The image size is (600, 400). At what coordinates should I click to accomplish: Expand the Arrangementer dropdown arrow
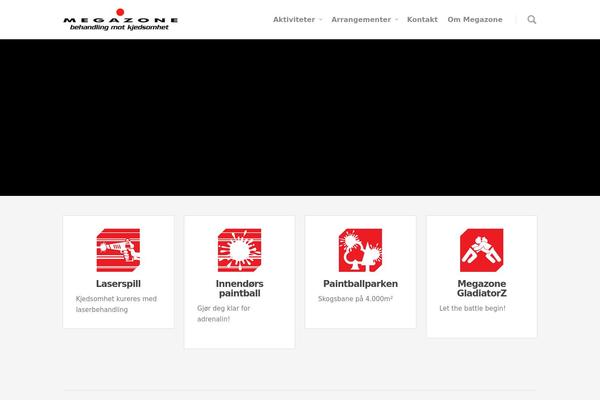point(396,20)
